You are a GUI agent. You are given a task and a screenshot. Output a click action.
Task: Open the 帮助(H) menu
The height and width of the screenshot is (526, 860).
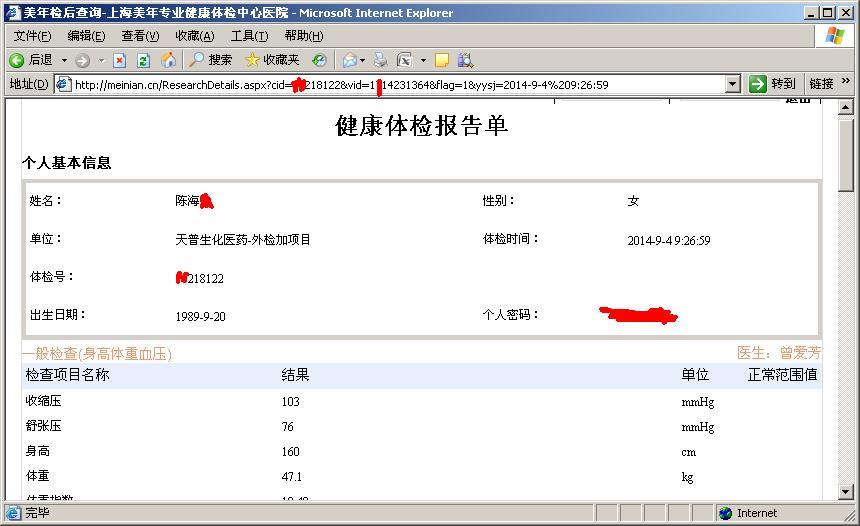304,36
